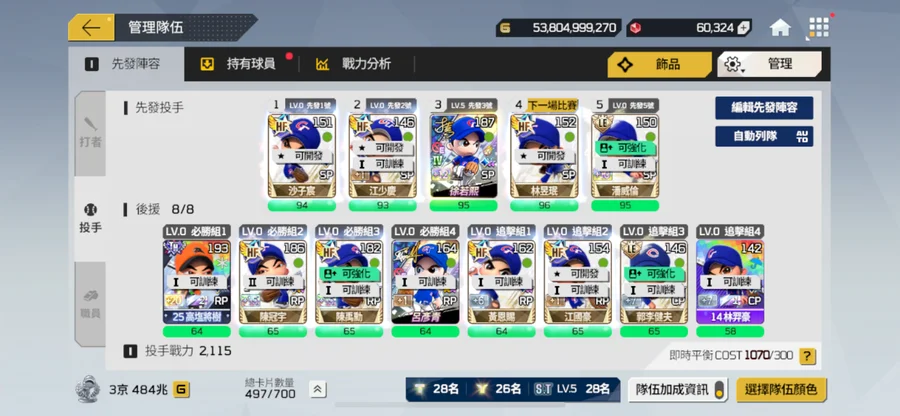Toggle 自動列隊 AUTO lineup
The image size is (900, 416).
click(764, 136)
